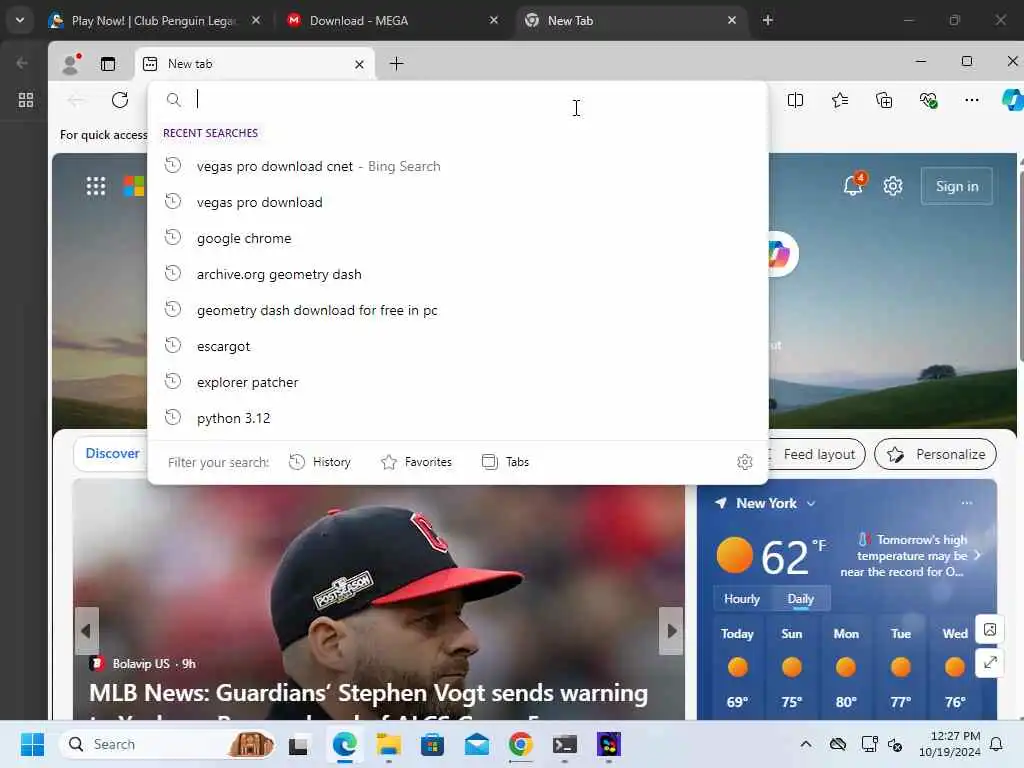Open Feed layout options
Image resolution: width=1024 pixels, height=768 pixels.
click(816, 454)
